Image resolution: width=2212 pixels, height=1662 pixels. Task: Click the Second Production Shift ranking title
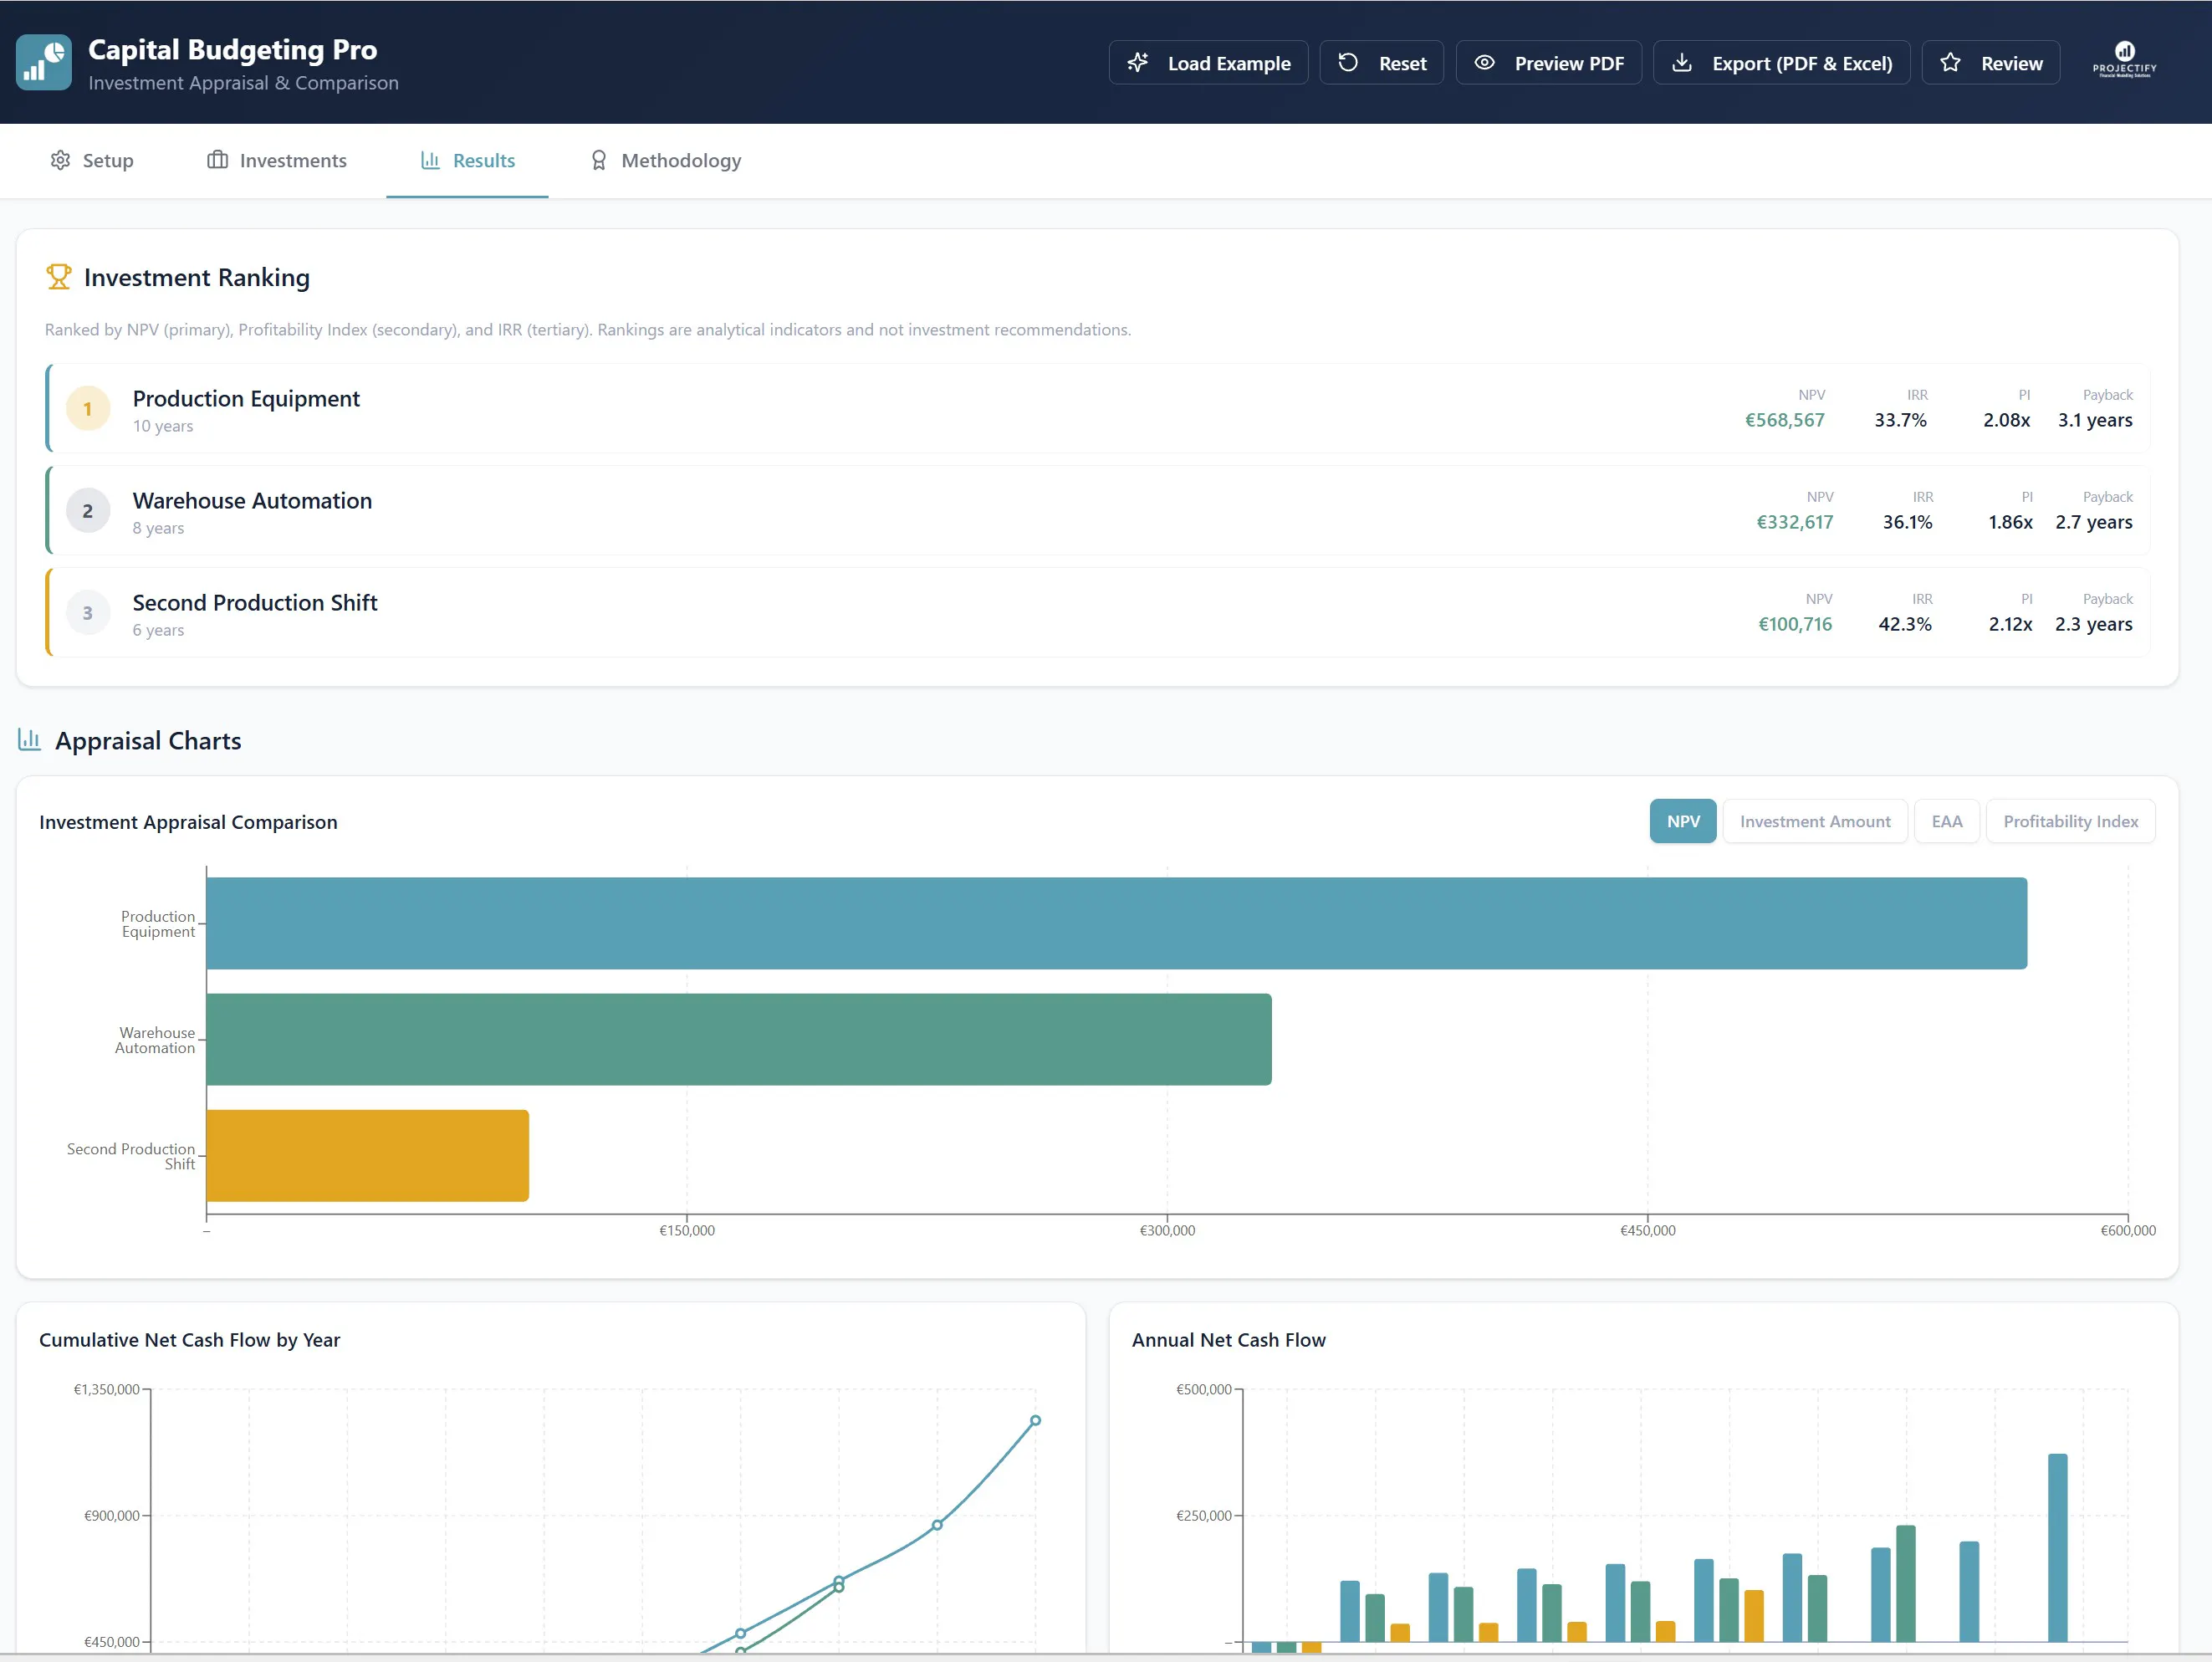point(255,602)
